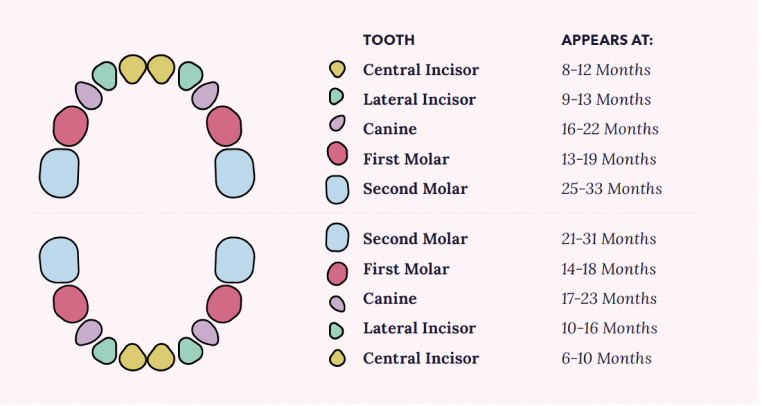
Task: Click the TOOTH column header
Action: coord(388,40)
